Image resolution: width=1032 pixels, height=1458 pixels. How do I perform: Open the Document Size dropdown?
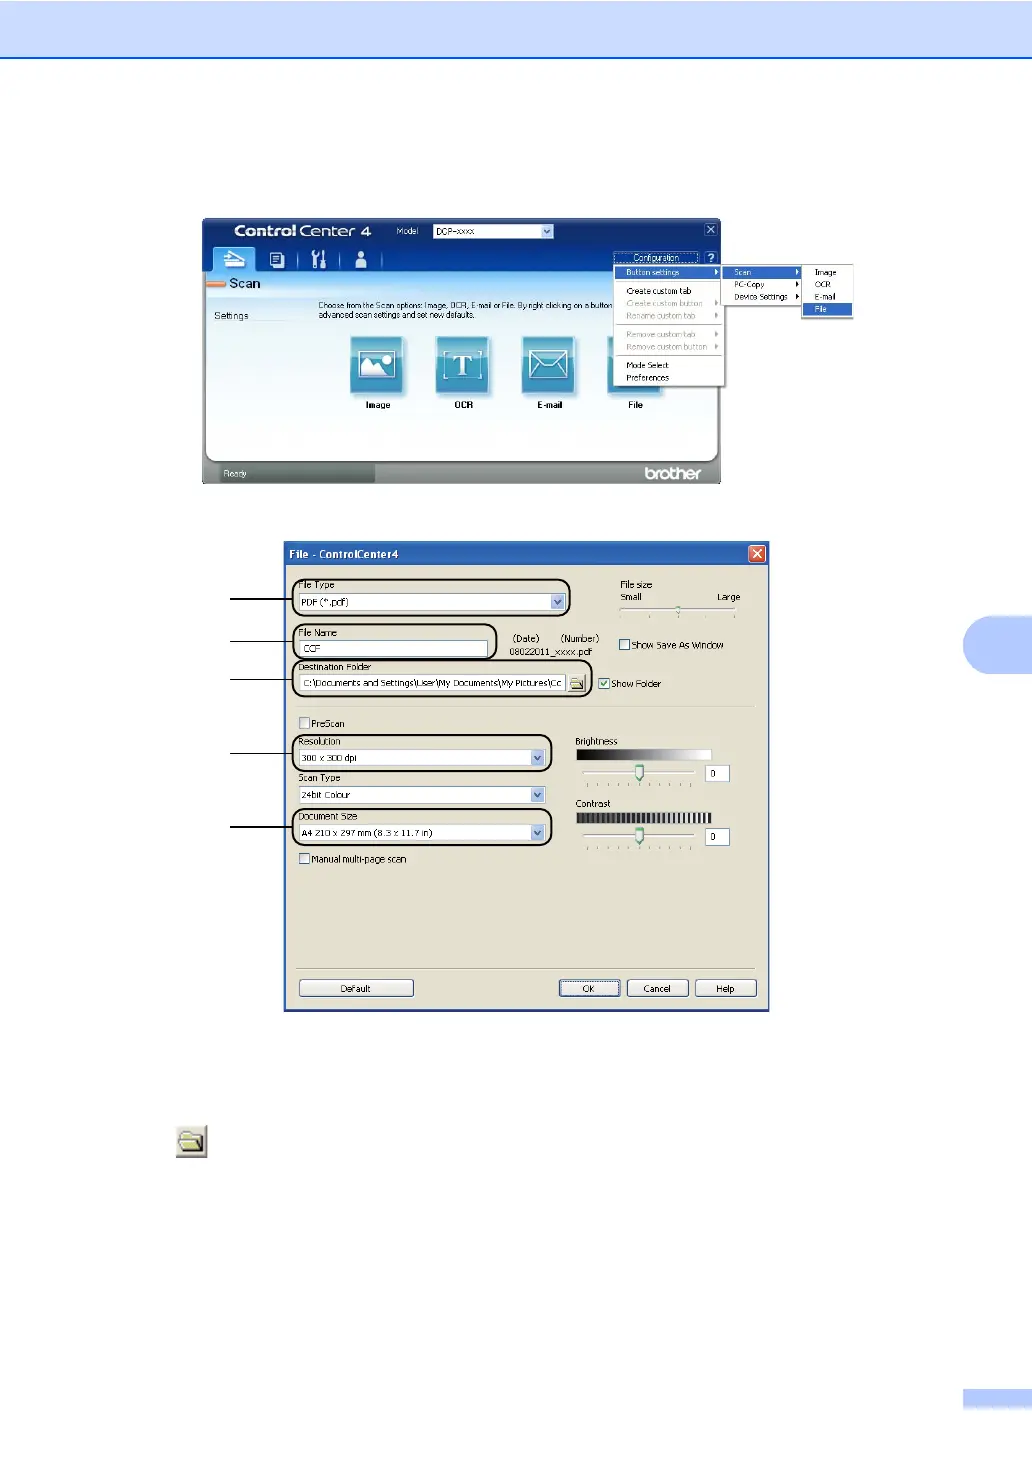point(537,833)
